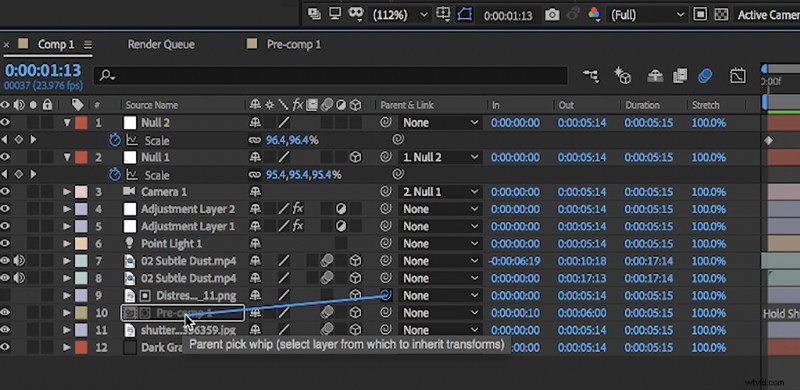
Task: Open the viewer magnification dropdown at 112%
Action: tap(400, 15)
